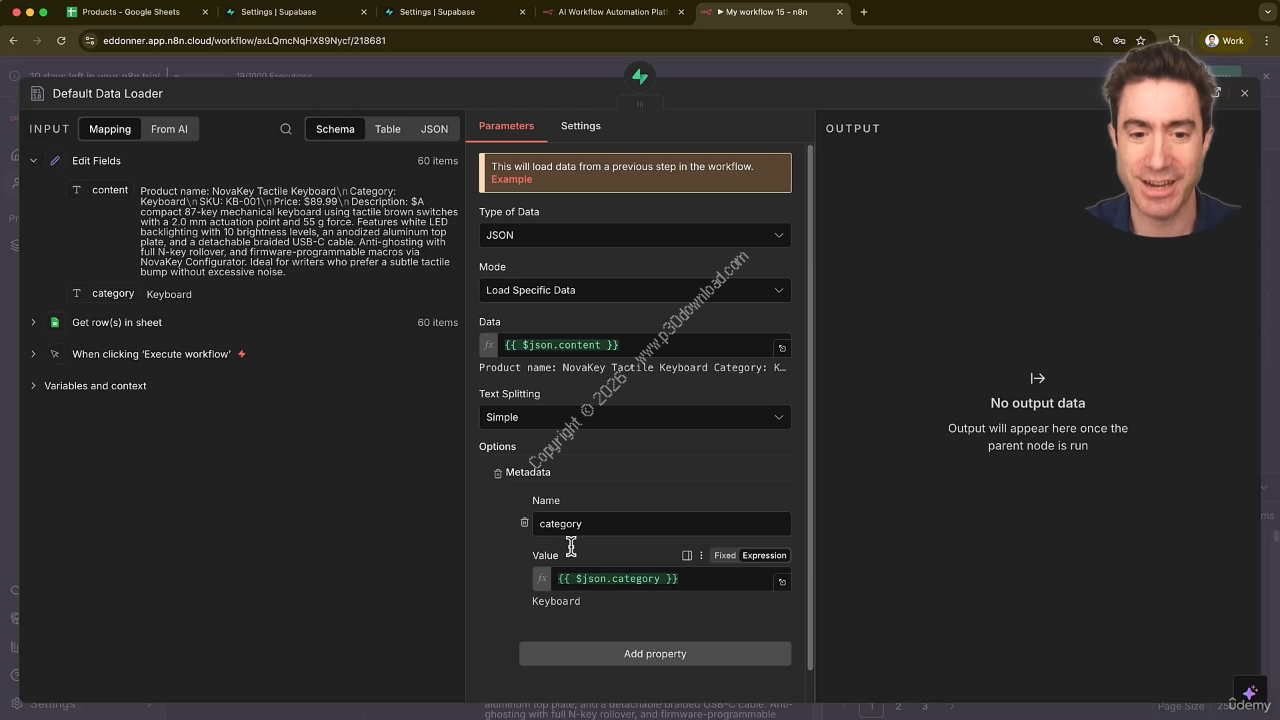Screen dimensions: 1280x720
Task: Switch input to From AI mode
Action: pyautogui.click(x=169, y=129)
